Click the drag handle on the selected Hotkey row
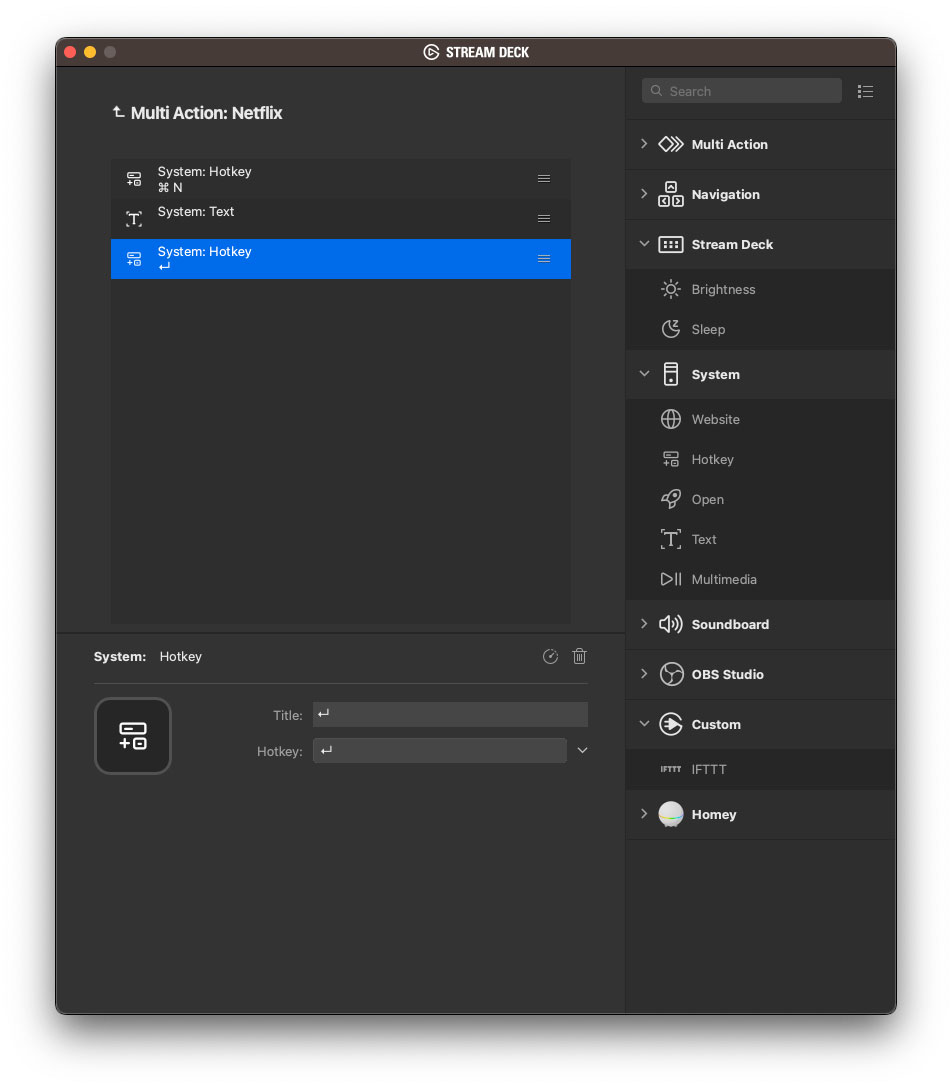952x1088 pixels. tap(544, 259)
